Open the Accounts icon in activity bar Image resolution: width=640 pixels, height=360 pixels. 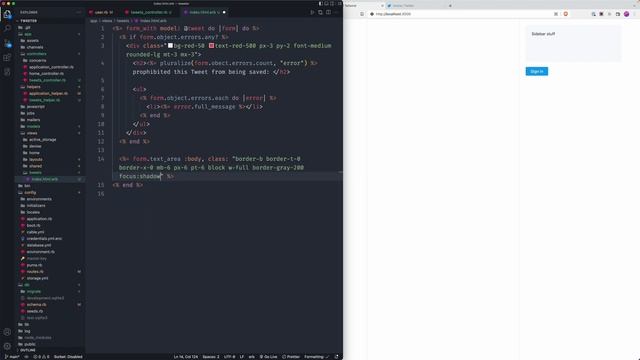(x=7, y=332)
